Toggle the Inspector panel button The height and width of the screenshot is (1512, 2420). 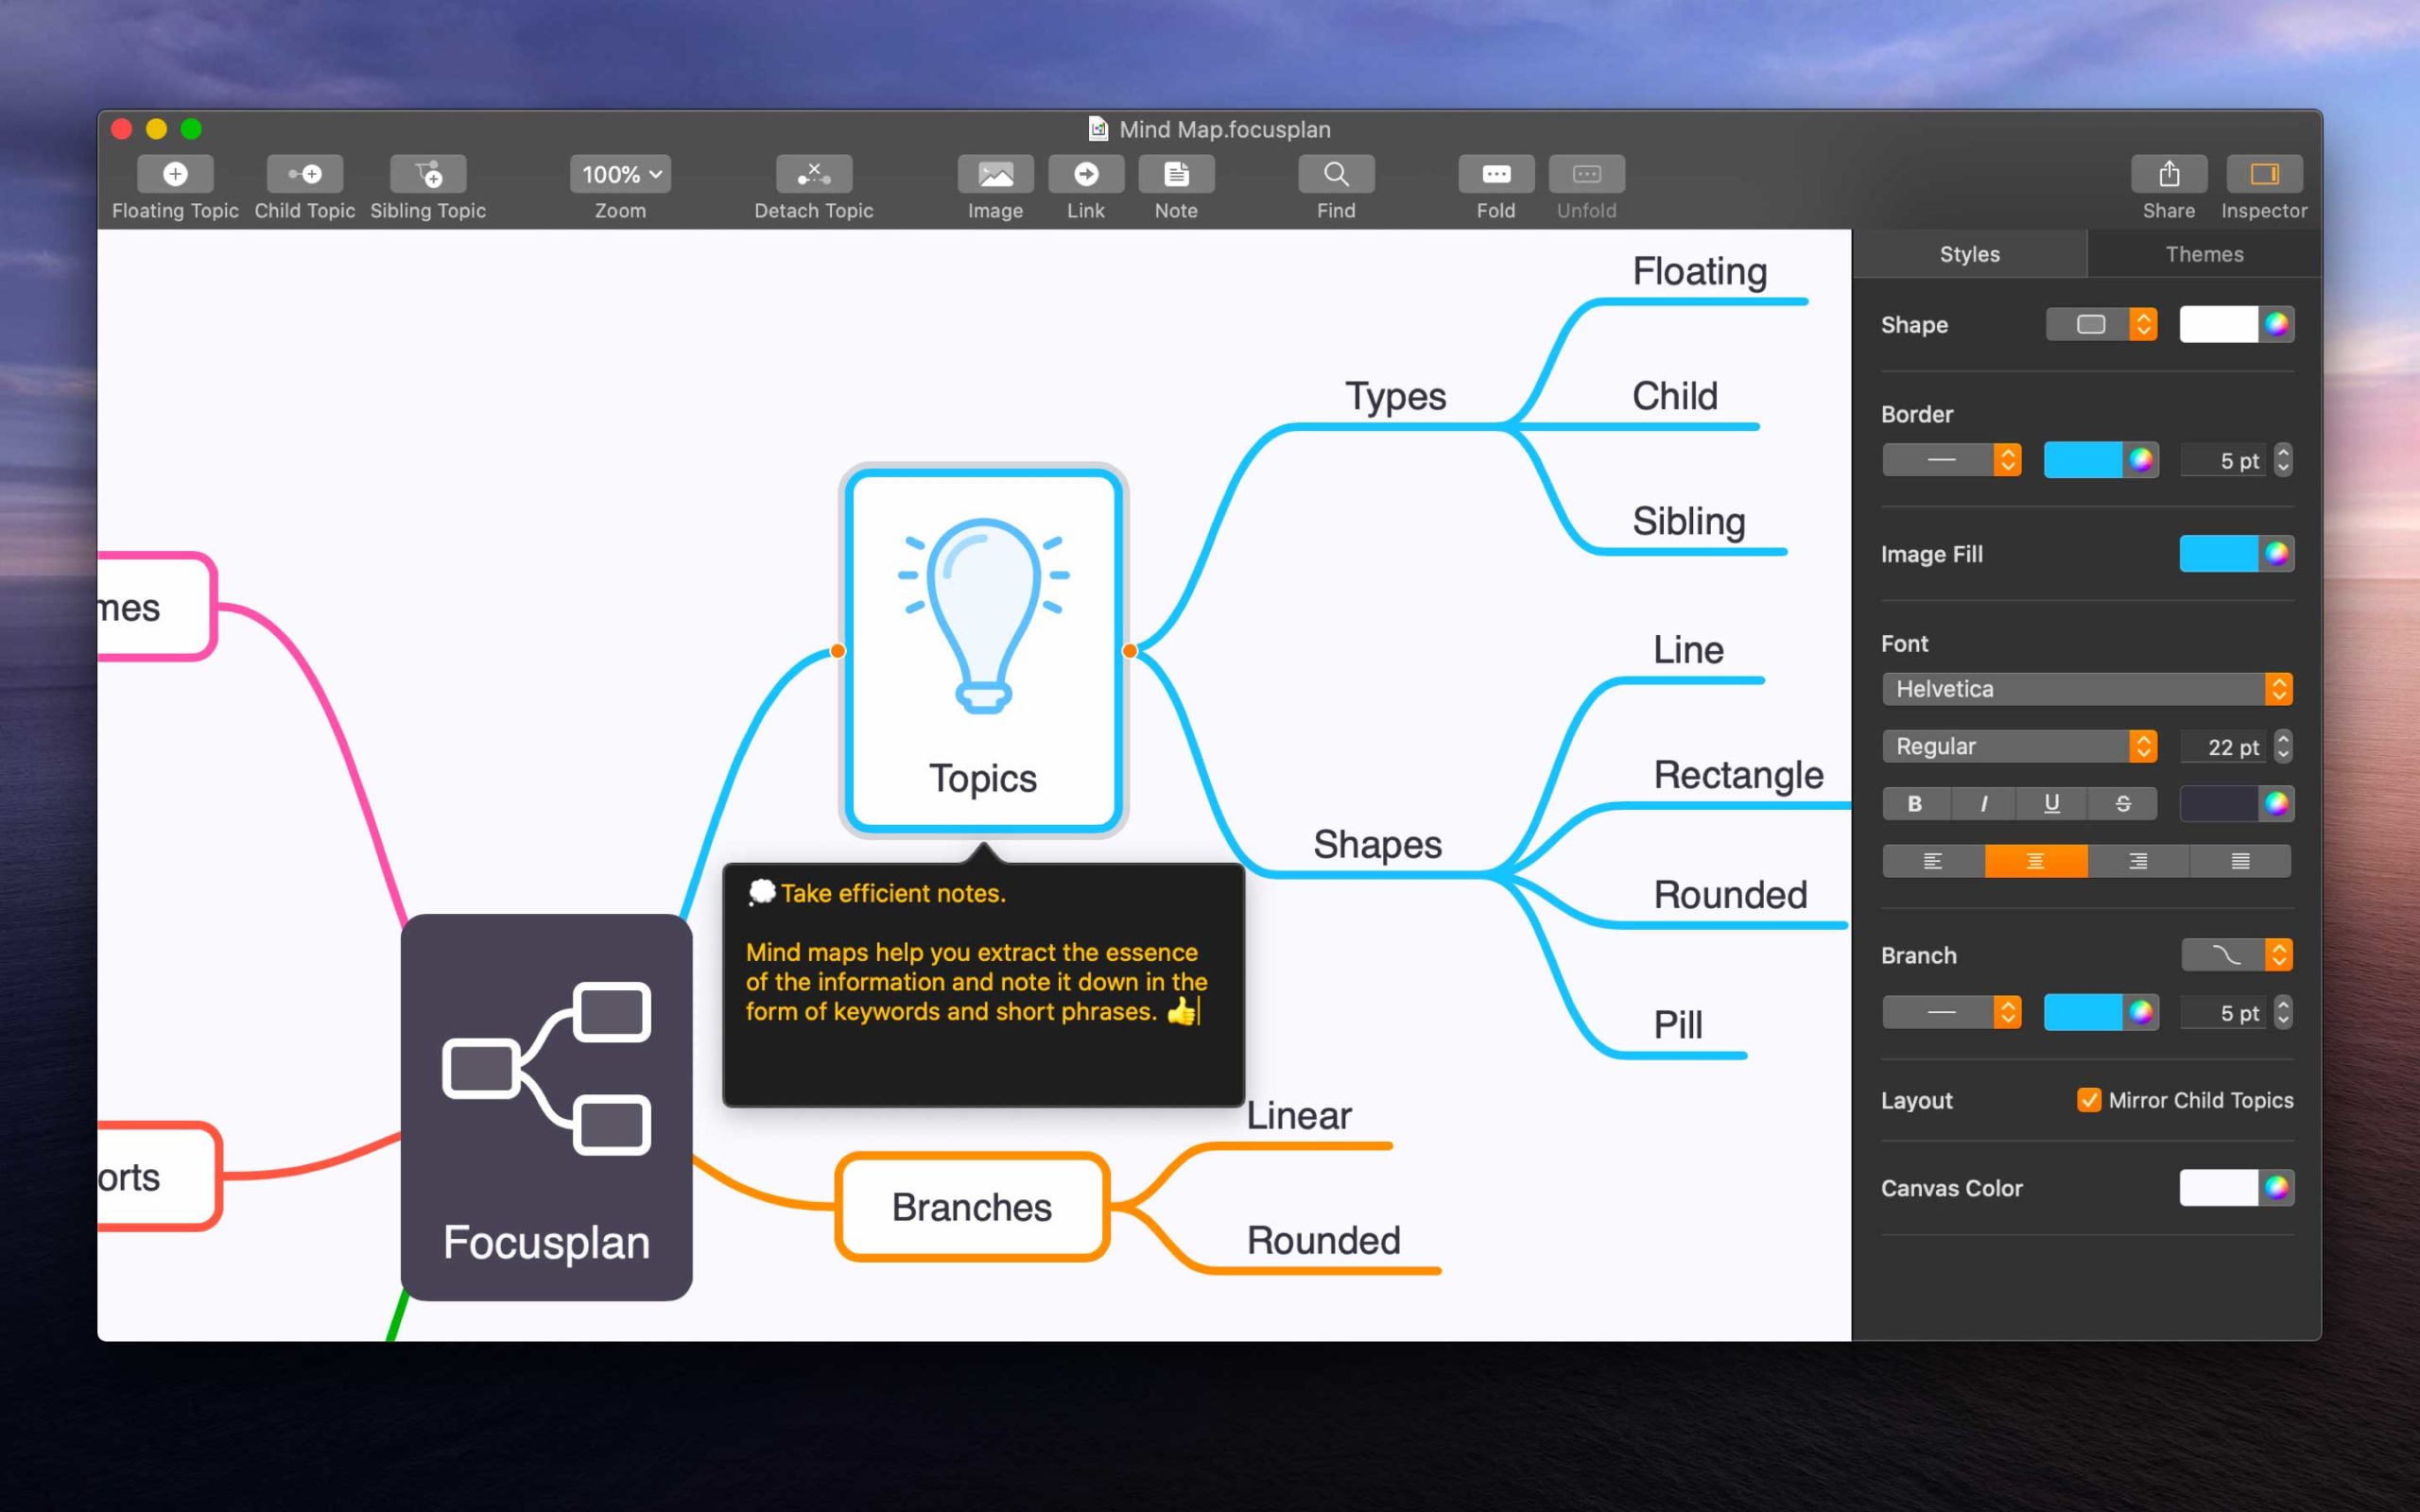tap(2264, 174)
